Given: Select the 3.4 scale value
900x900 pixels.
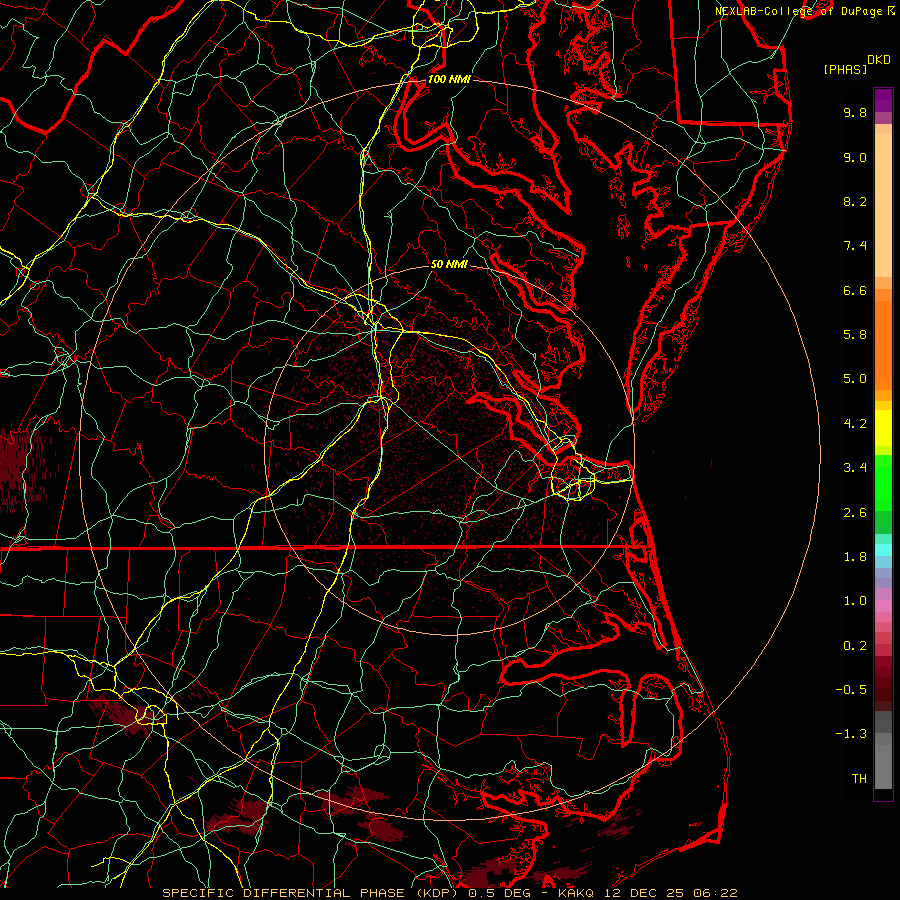Looking at the screenshot, I should tap(855, 468).
